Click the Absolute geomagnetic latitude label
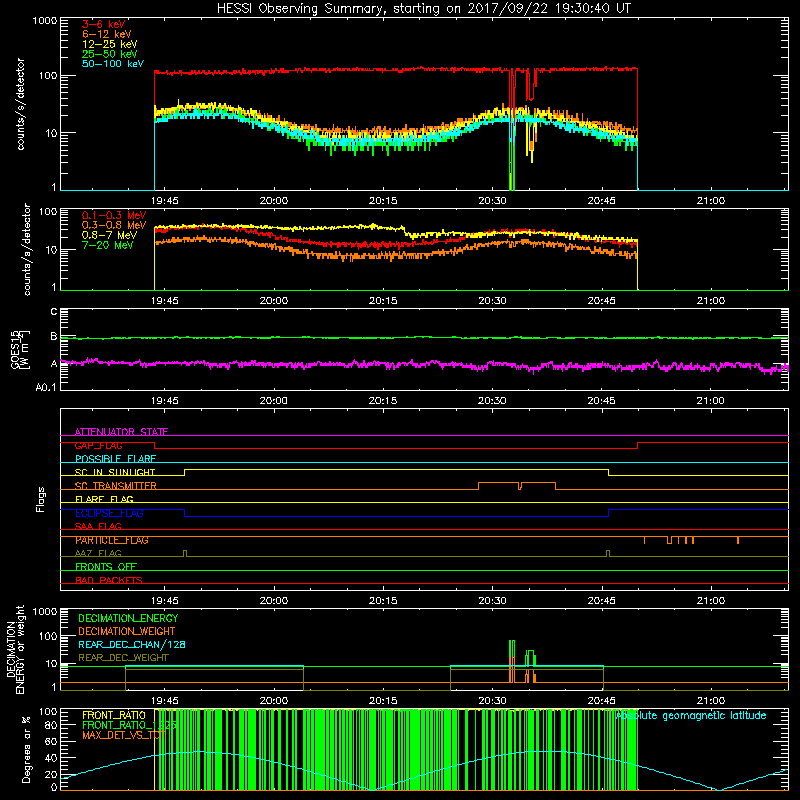Viewport: 800px width, 800px height. pyautogui.click(x=691, y=716)
